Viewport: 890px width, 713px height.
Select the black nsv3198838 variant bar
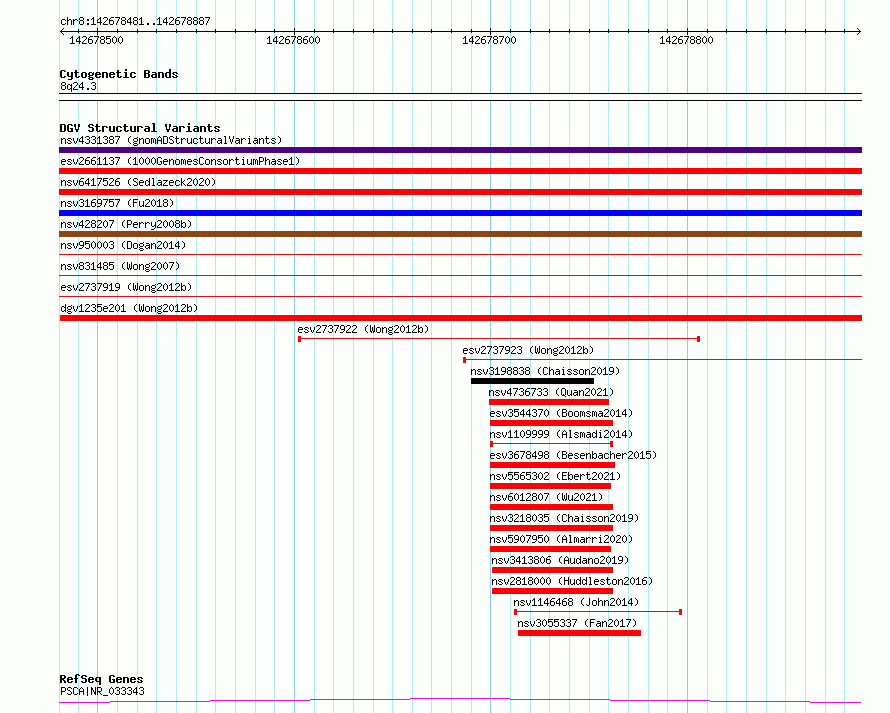(x=532, y=381)
